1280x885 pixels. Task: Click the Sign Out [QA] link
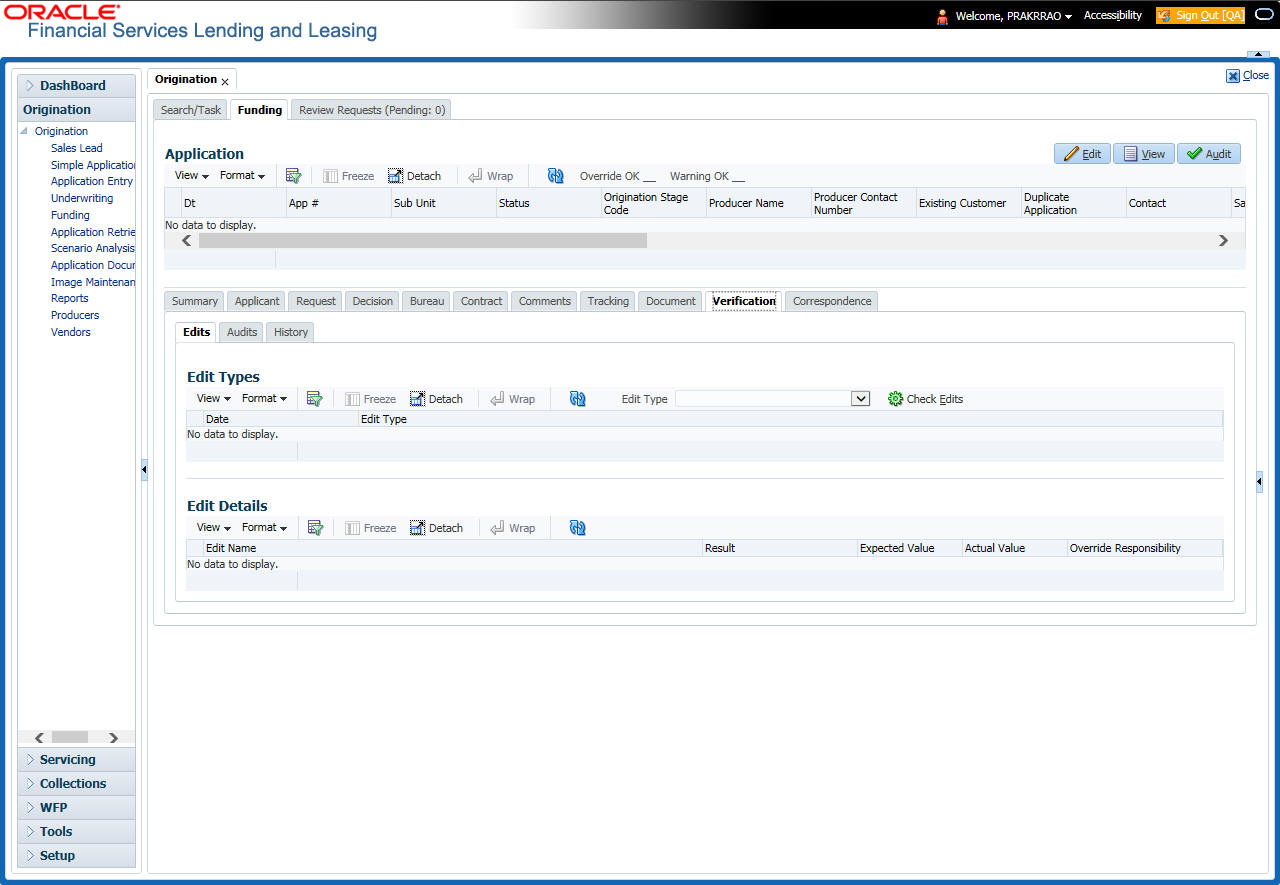click(x=1200, y=16)
